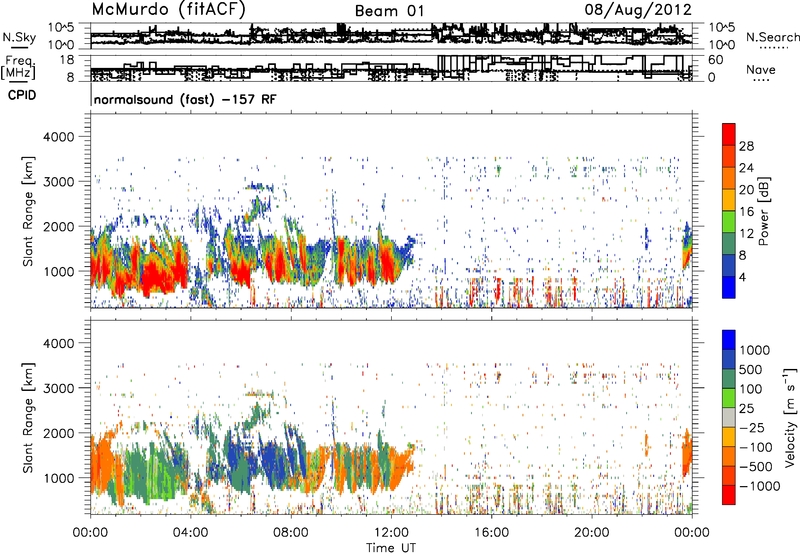
Task: Click the 'Nave' label
Action: click(x=761, y=70)
